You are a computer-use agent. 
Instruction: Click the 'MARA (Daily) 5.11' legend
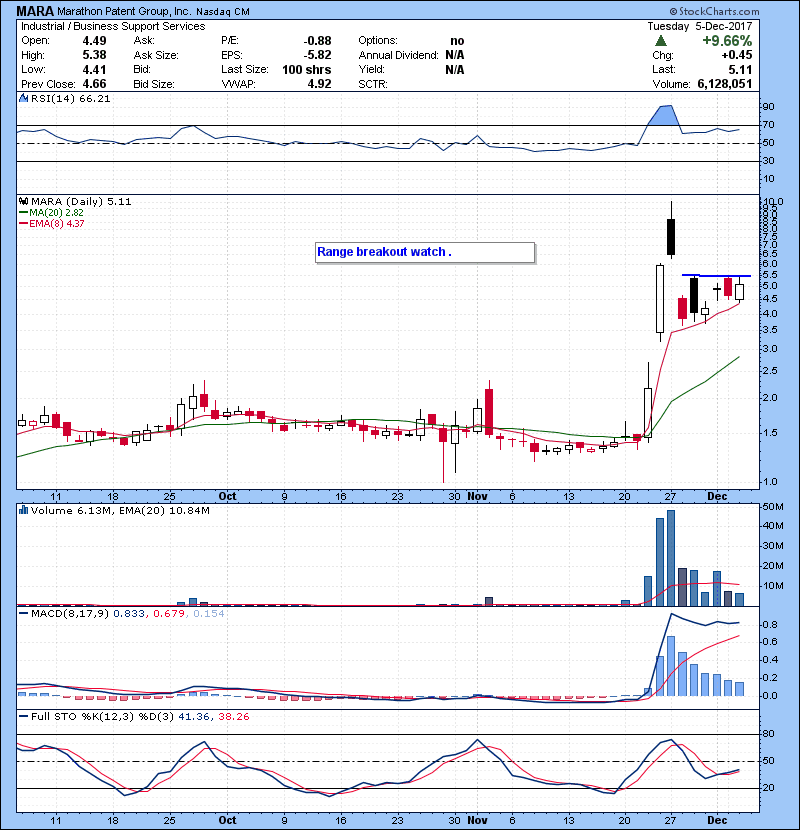tap(81, 202)
